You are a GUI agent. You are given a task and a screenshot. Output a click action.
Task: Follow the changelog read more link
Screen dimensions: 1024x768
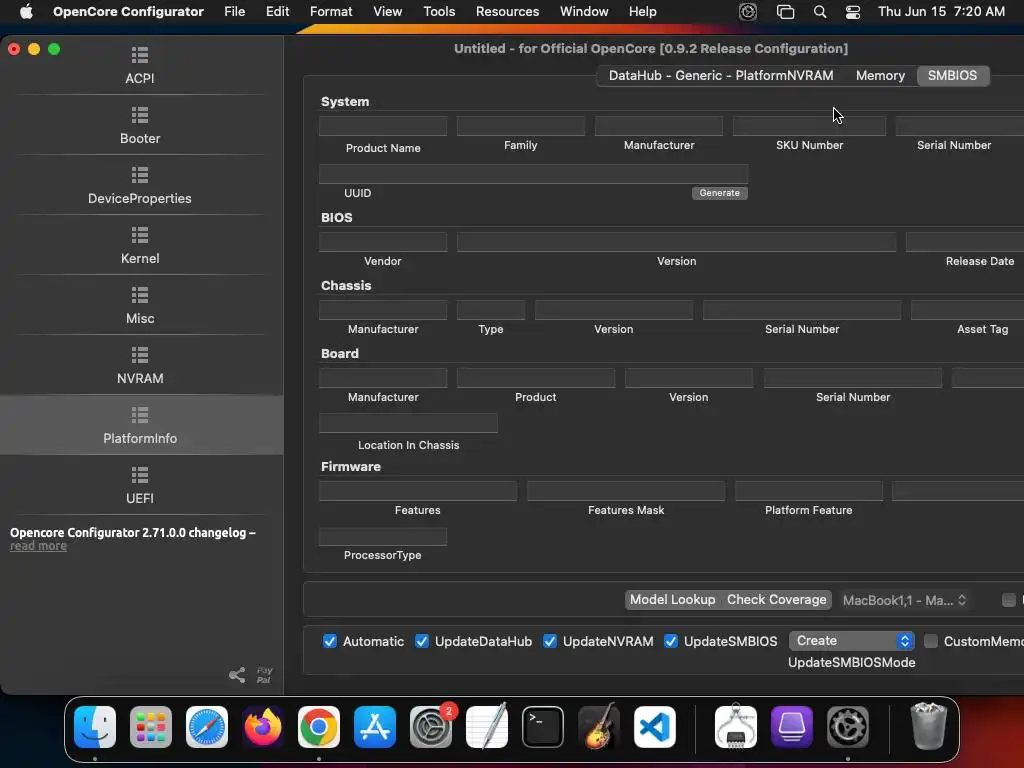pos(38,546)
